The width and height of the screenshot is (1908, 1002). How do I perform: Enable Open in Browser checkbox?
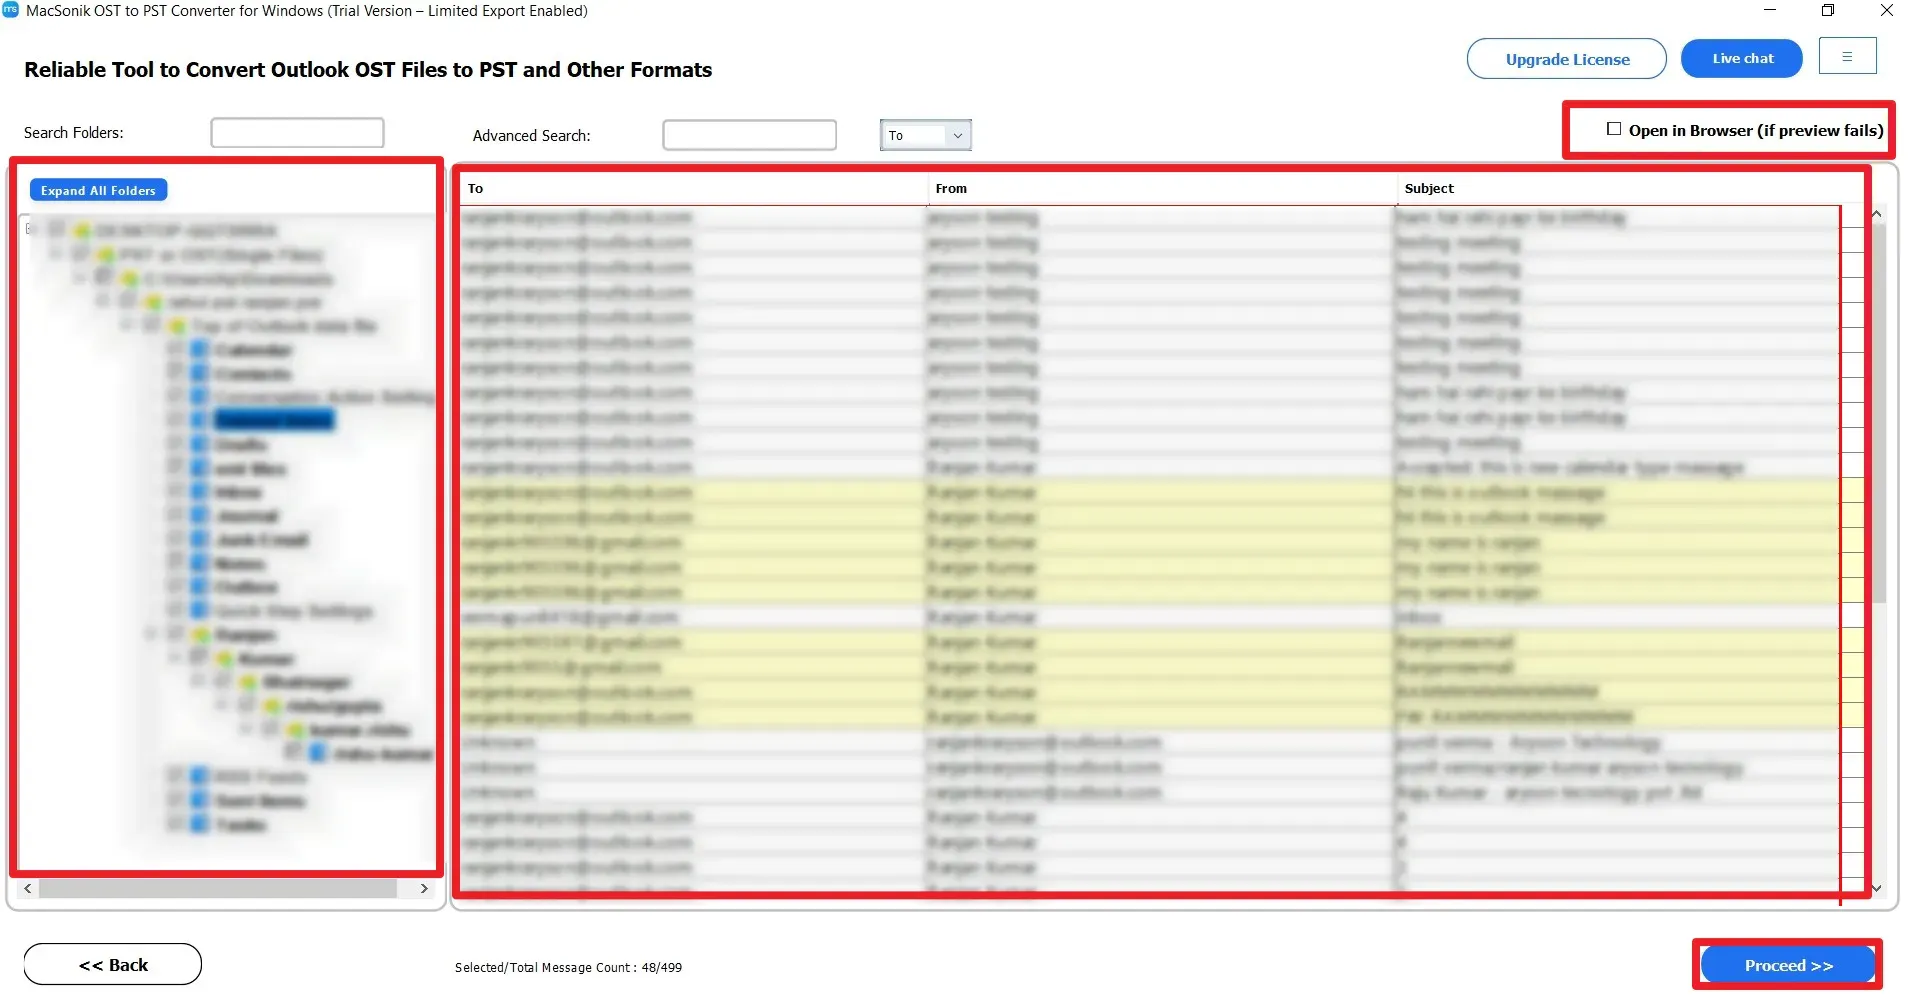(x=1614, y=129)
